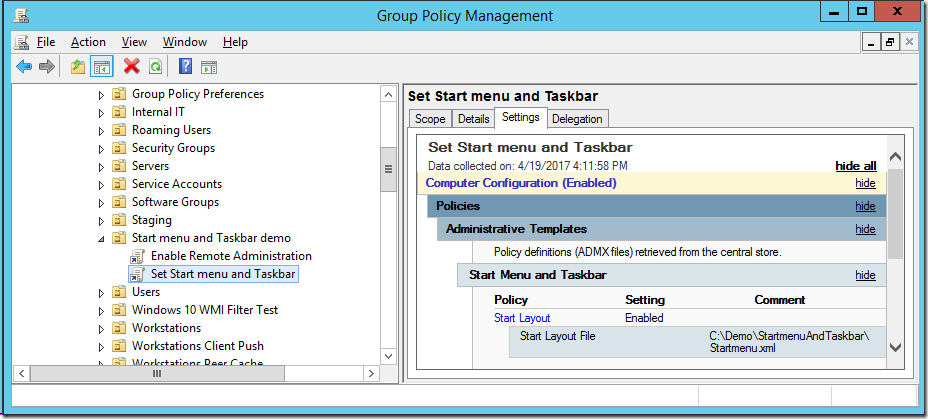Click the Show/Hide Action Pane icon
Image resolution: width=928 pixels, height=419 pixels.
pyautogui.click(x=208, y=67)
